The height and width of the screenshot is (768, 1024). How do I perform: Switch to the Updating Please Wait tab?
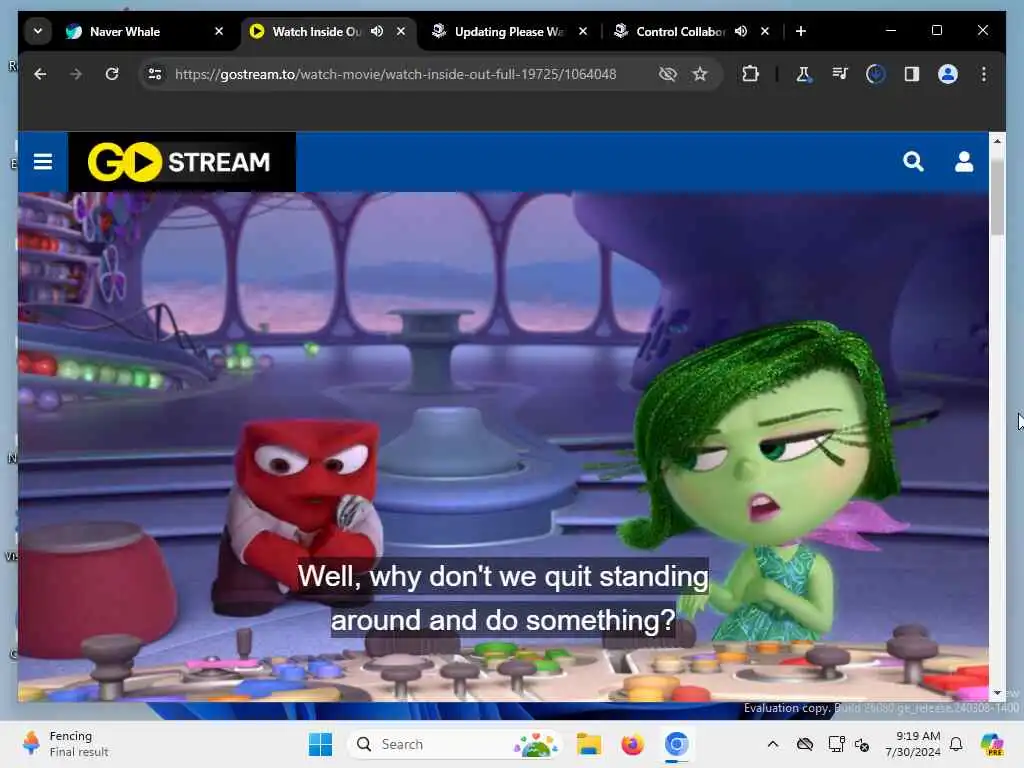(509, 31)
